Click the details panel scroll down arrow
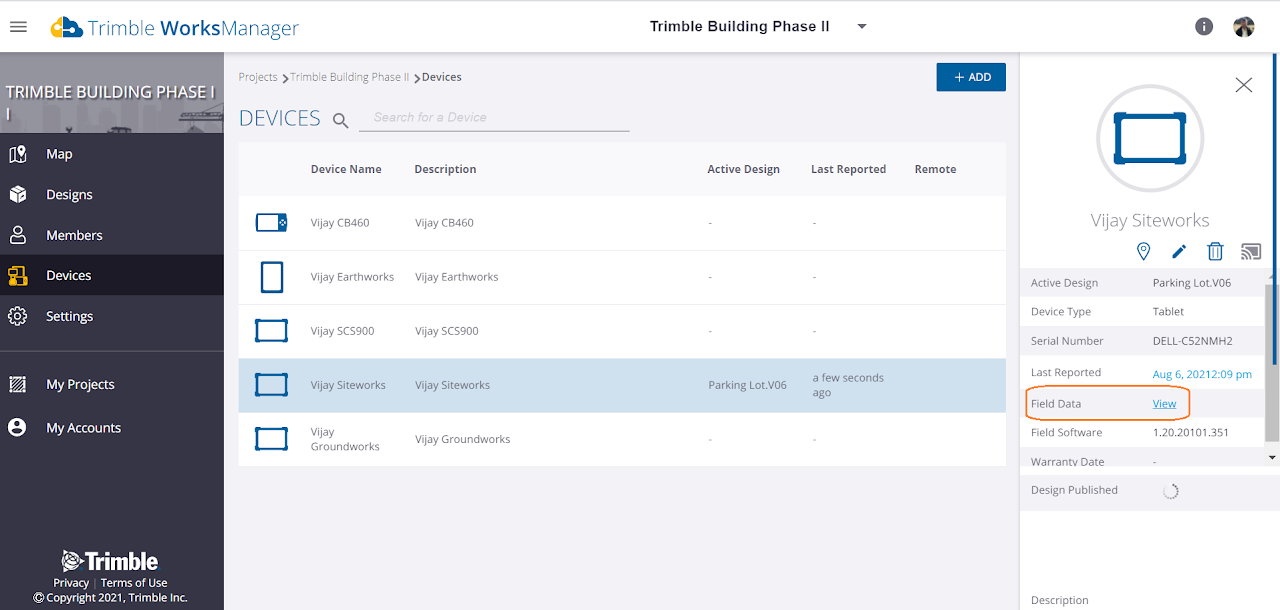The height and width of the screenshot is (610, 1280). (1272, 457)
